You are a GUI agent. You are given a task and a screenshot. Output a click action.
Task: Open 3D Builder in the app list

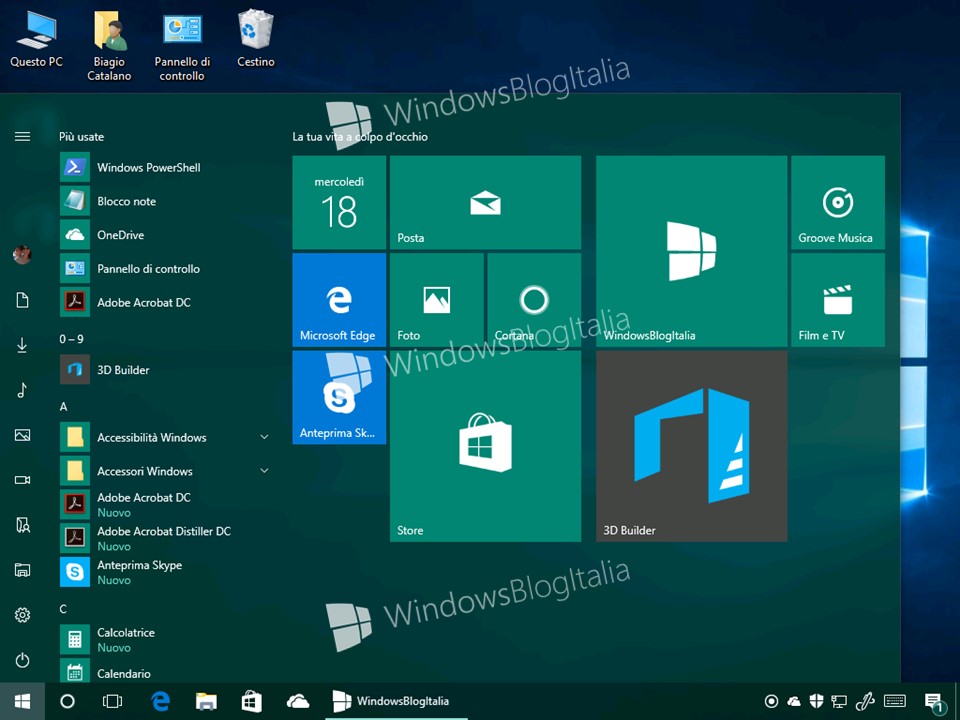165,370
